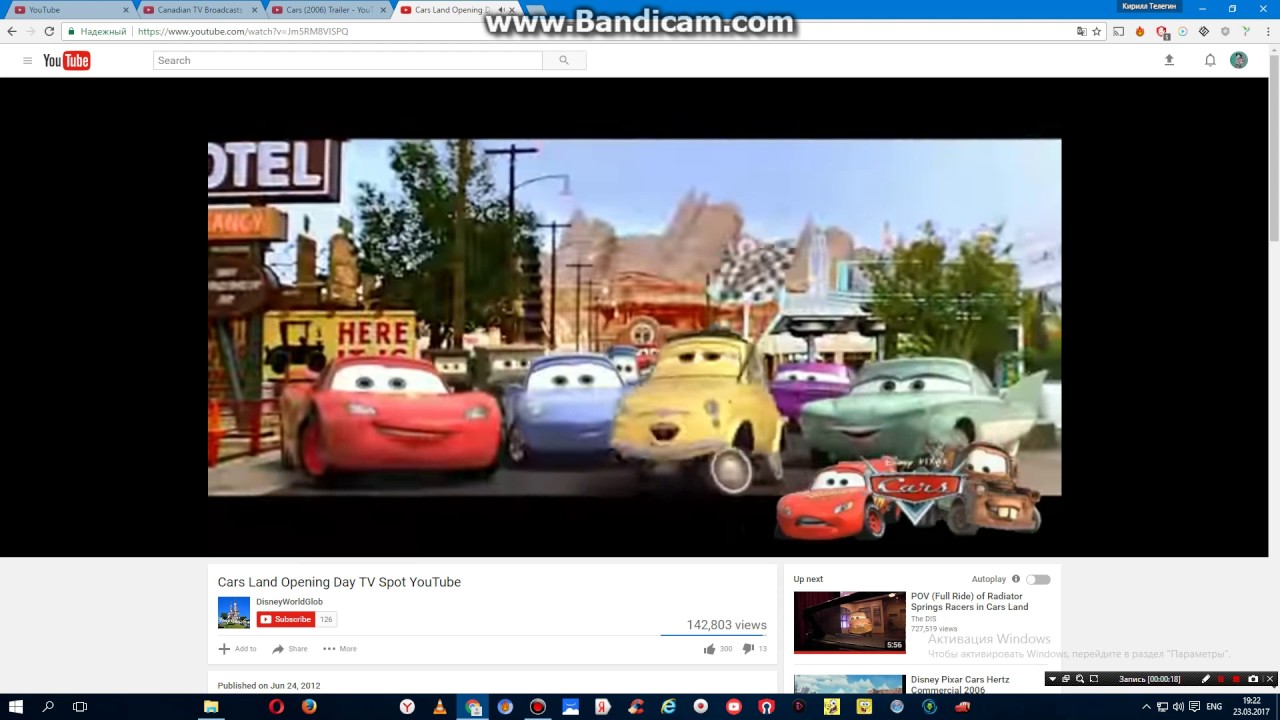Launch Opera from the taskbar
The image size is (1280, 720).
(276, 707)
